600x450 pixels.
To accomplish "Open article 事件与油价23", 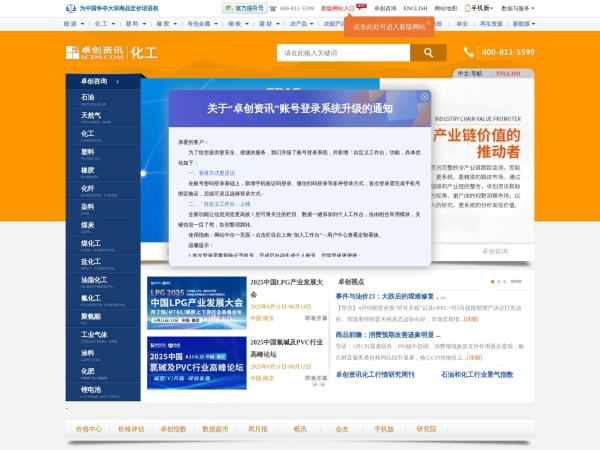I will click(390, 296).
